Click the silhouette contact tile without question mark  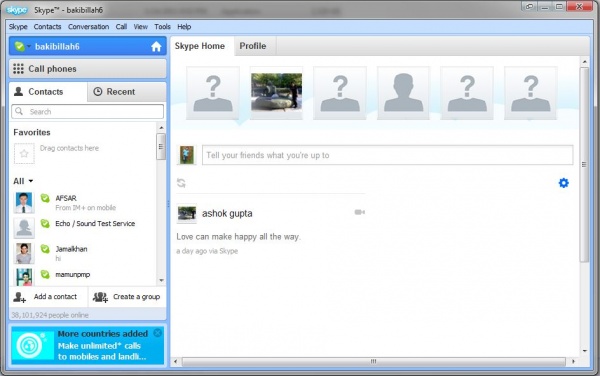coord(403,93)
